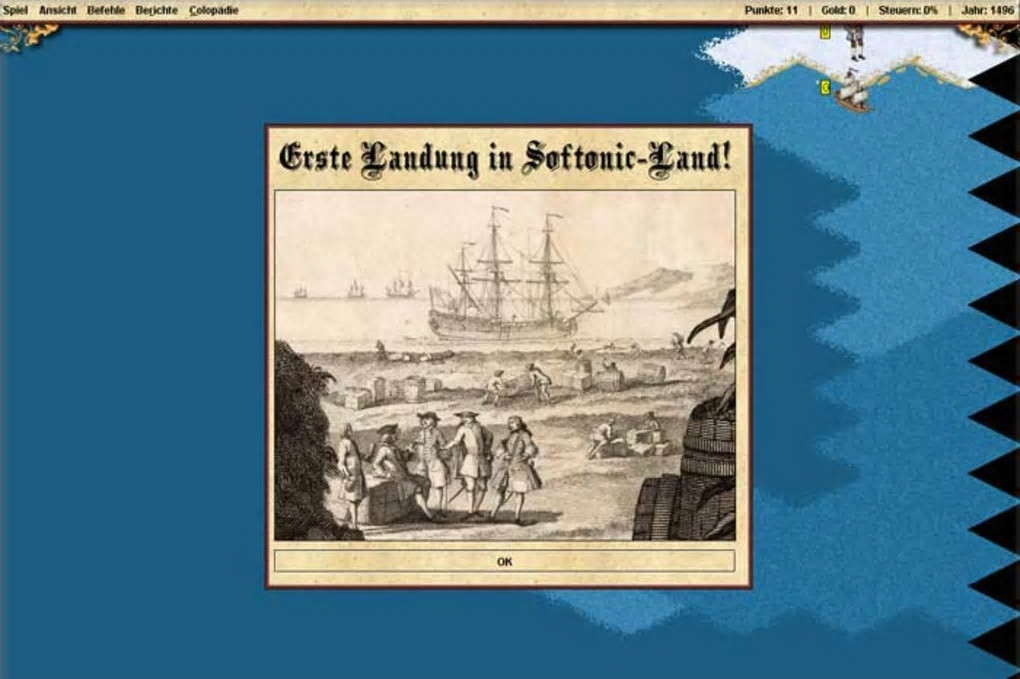This screenshot has width=1020, height=679.
Task: Click the landing engraving picture in the dialog
Action: [505, 366]
